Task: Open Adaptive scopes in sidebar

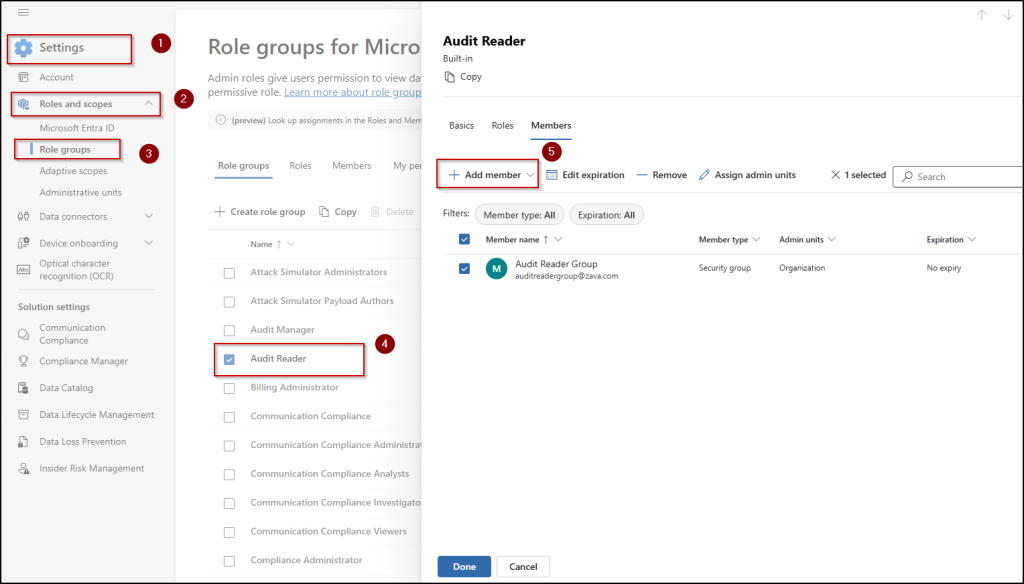Action: 73,171
